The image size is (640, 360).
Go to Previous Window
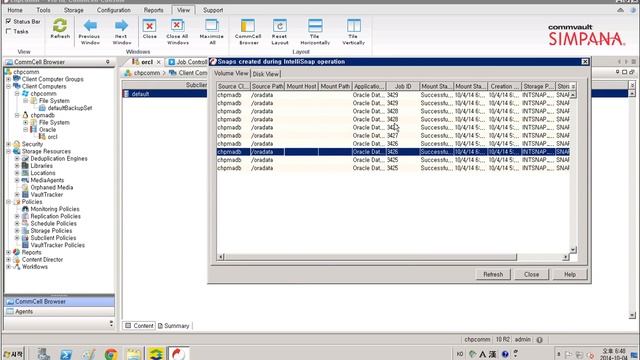(x=89, y=26)
